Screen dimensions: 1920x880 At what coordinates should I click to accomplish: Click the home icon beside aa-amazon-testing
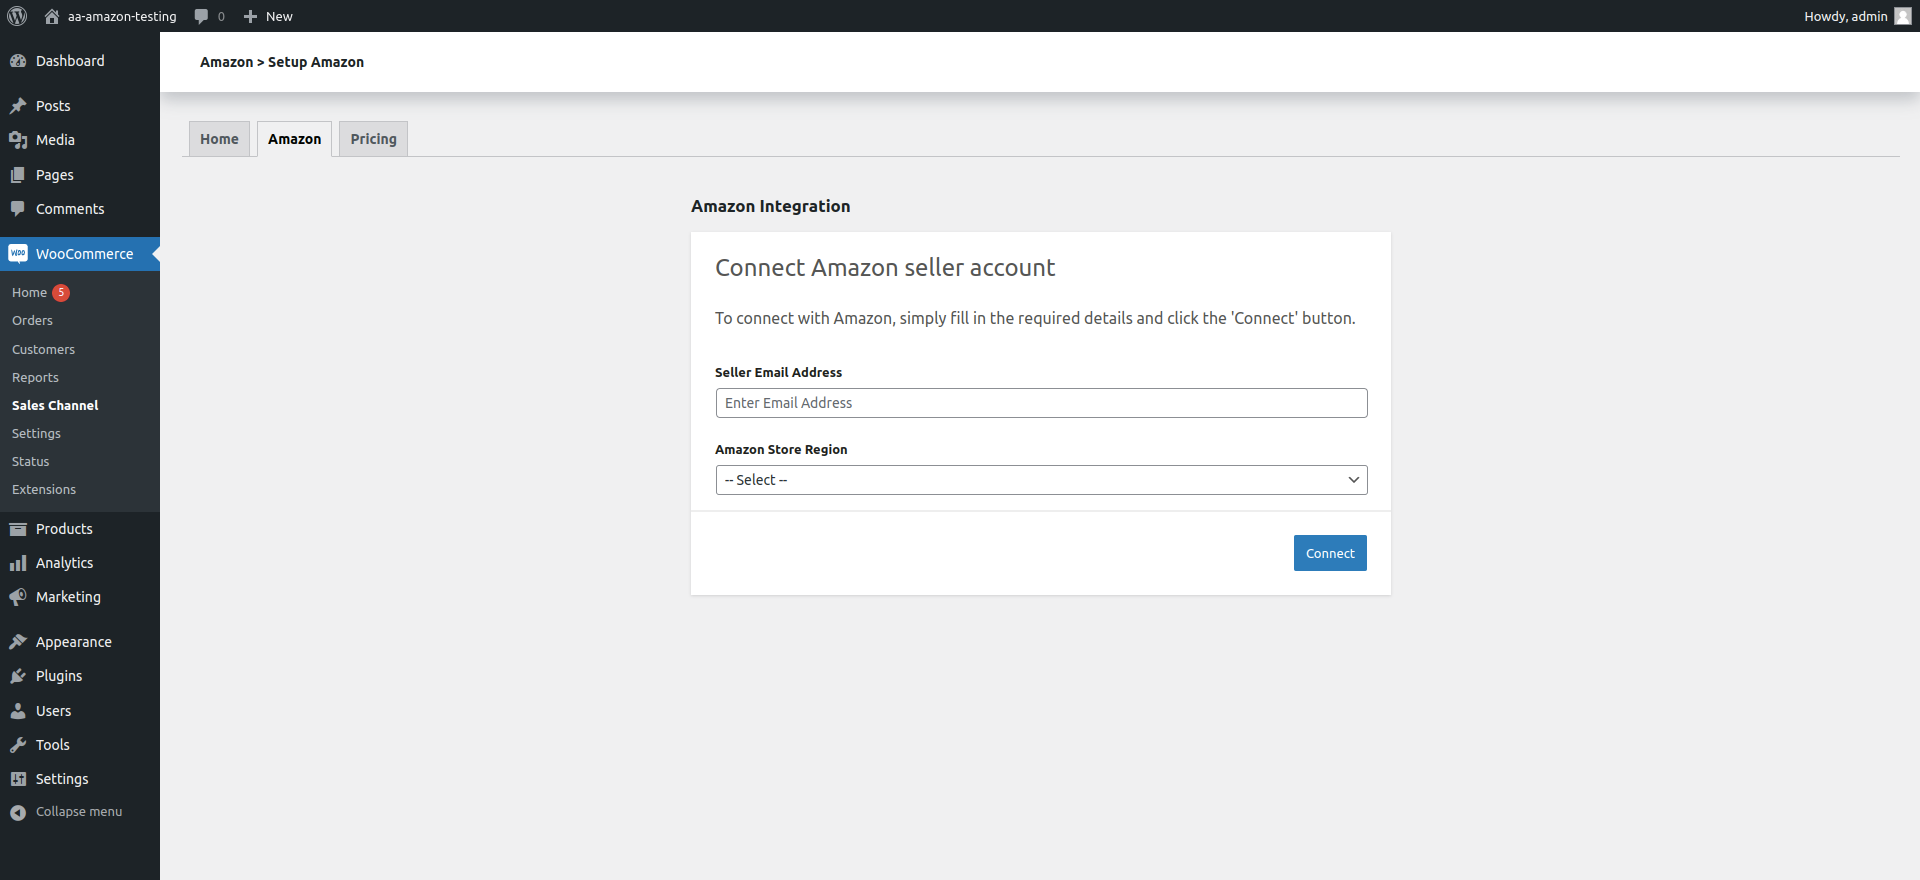coord(52,16)
